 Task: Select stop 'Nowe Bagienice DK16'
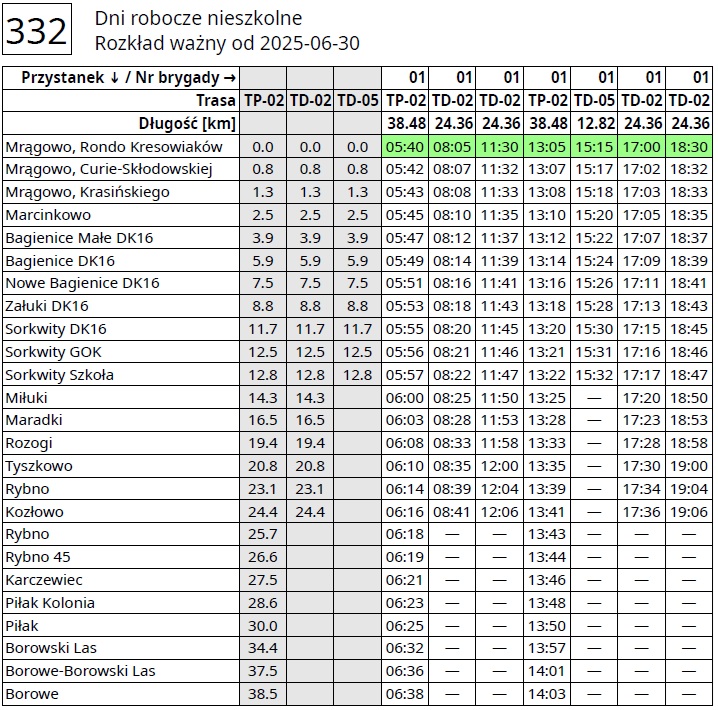[x=82, y=283]
